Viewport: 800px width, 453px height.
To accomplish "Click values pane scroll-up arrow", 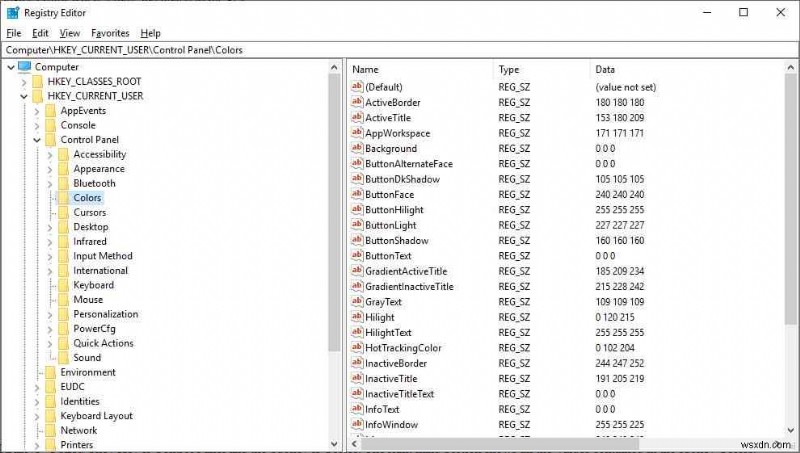I will 791,67.
